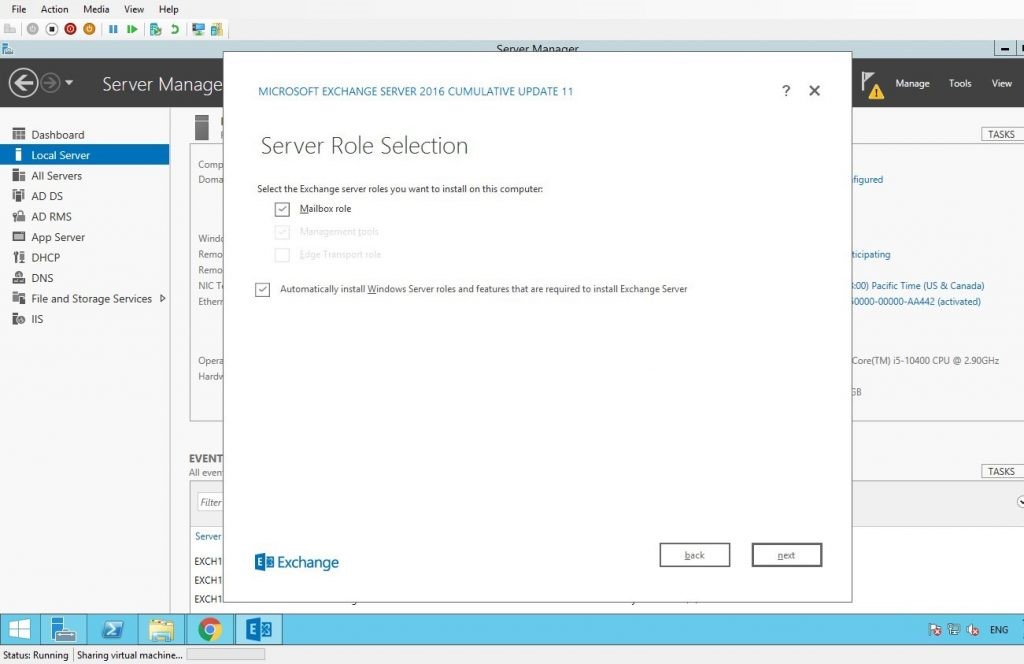
Task: Open the Action menu
Action: pyautogui.click(x=54, y=9)
